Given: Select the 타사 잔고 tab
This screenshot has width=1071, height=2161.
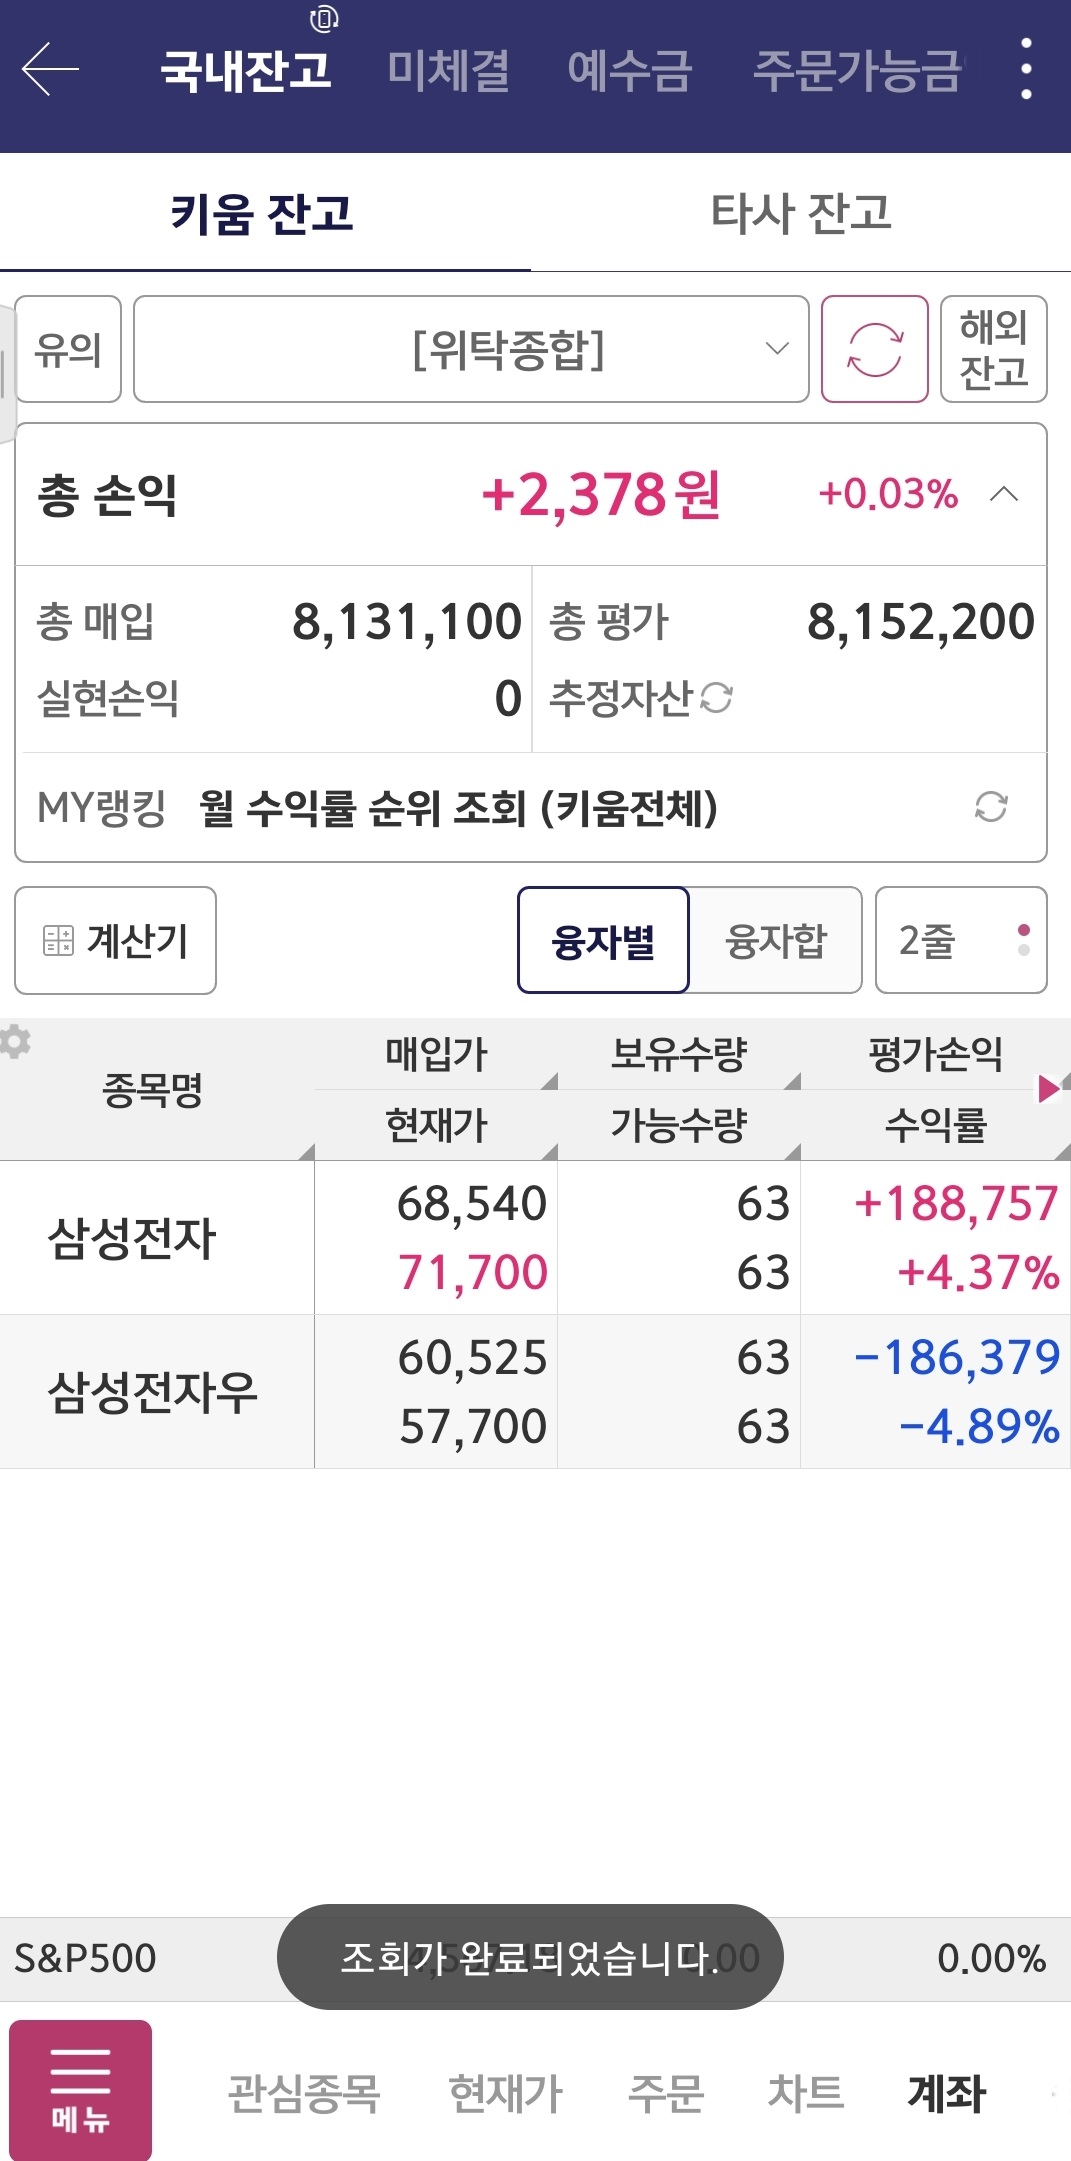Looking at the screenshot, I should 801,212.
